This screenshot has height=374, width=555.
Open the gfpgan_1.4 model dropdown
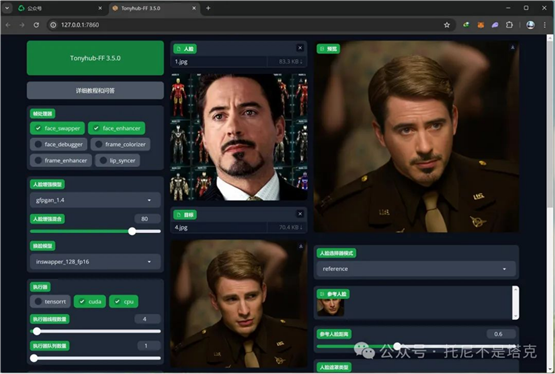[x=95, y=200]
